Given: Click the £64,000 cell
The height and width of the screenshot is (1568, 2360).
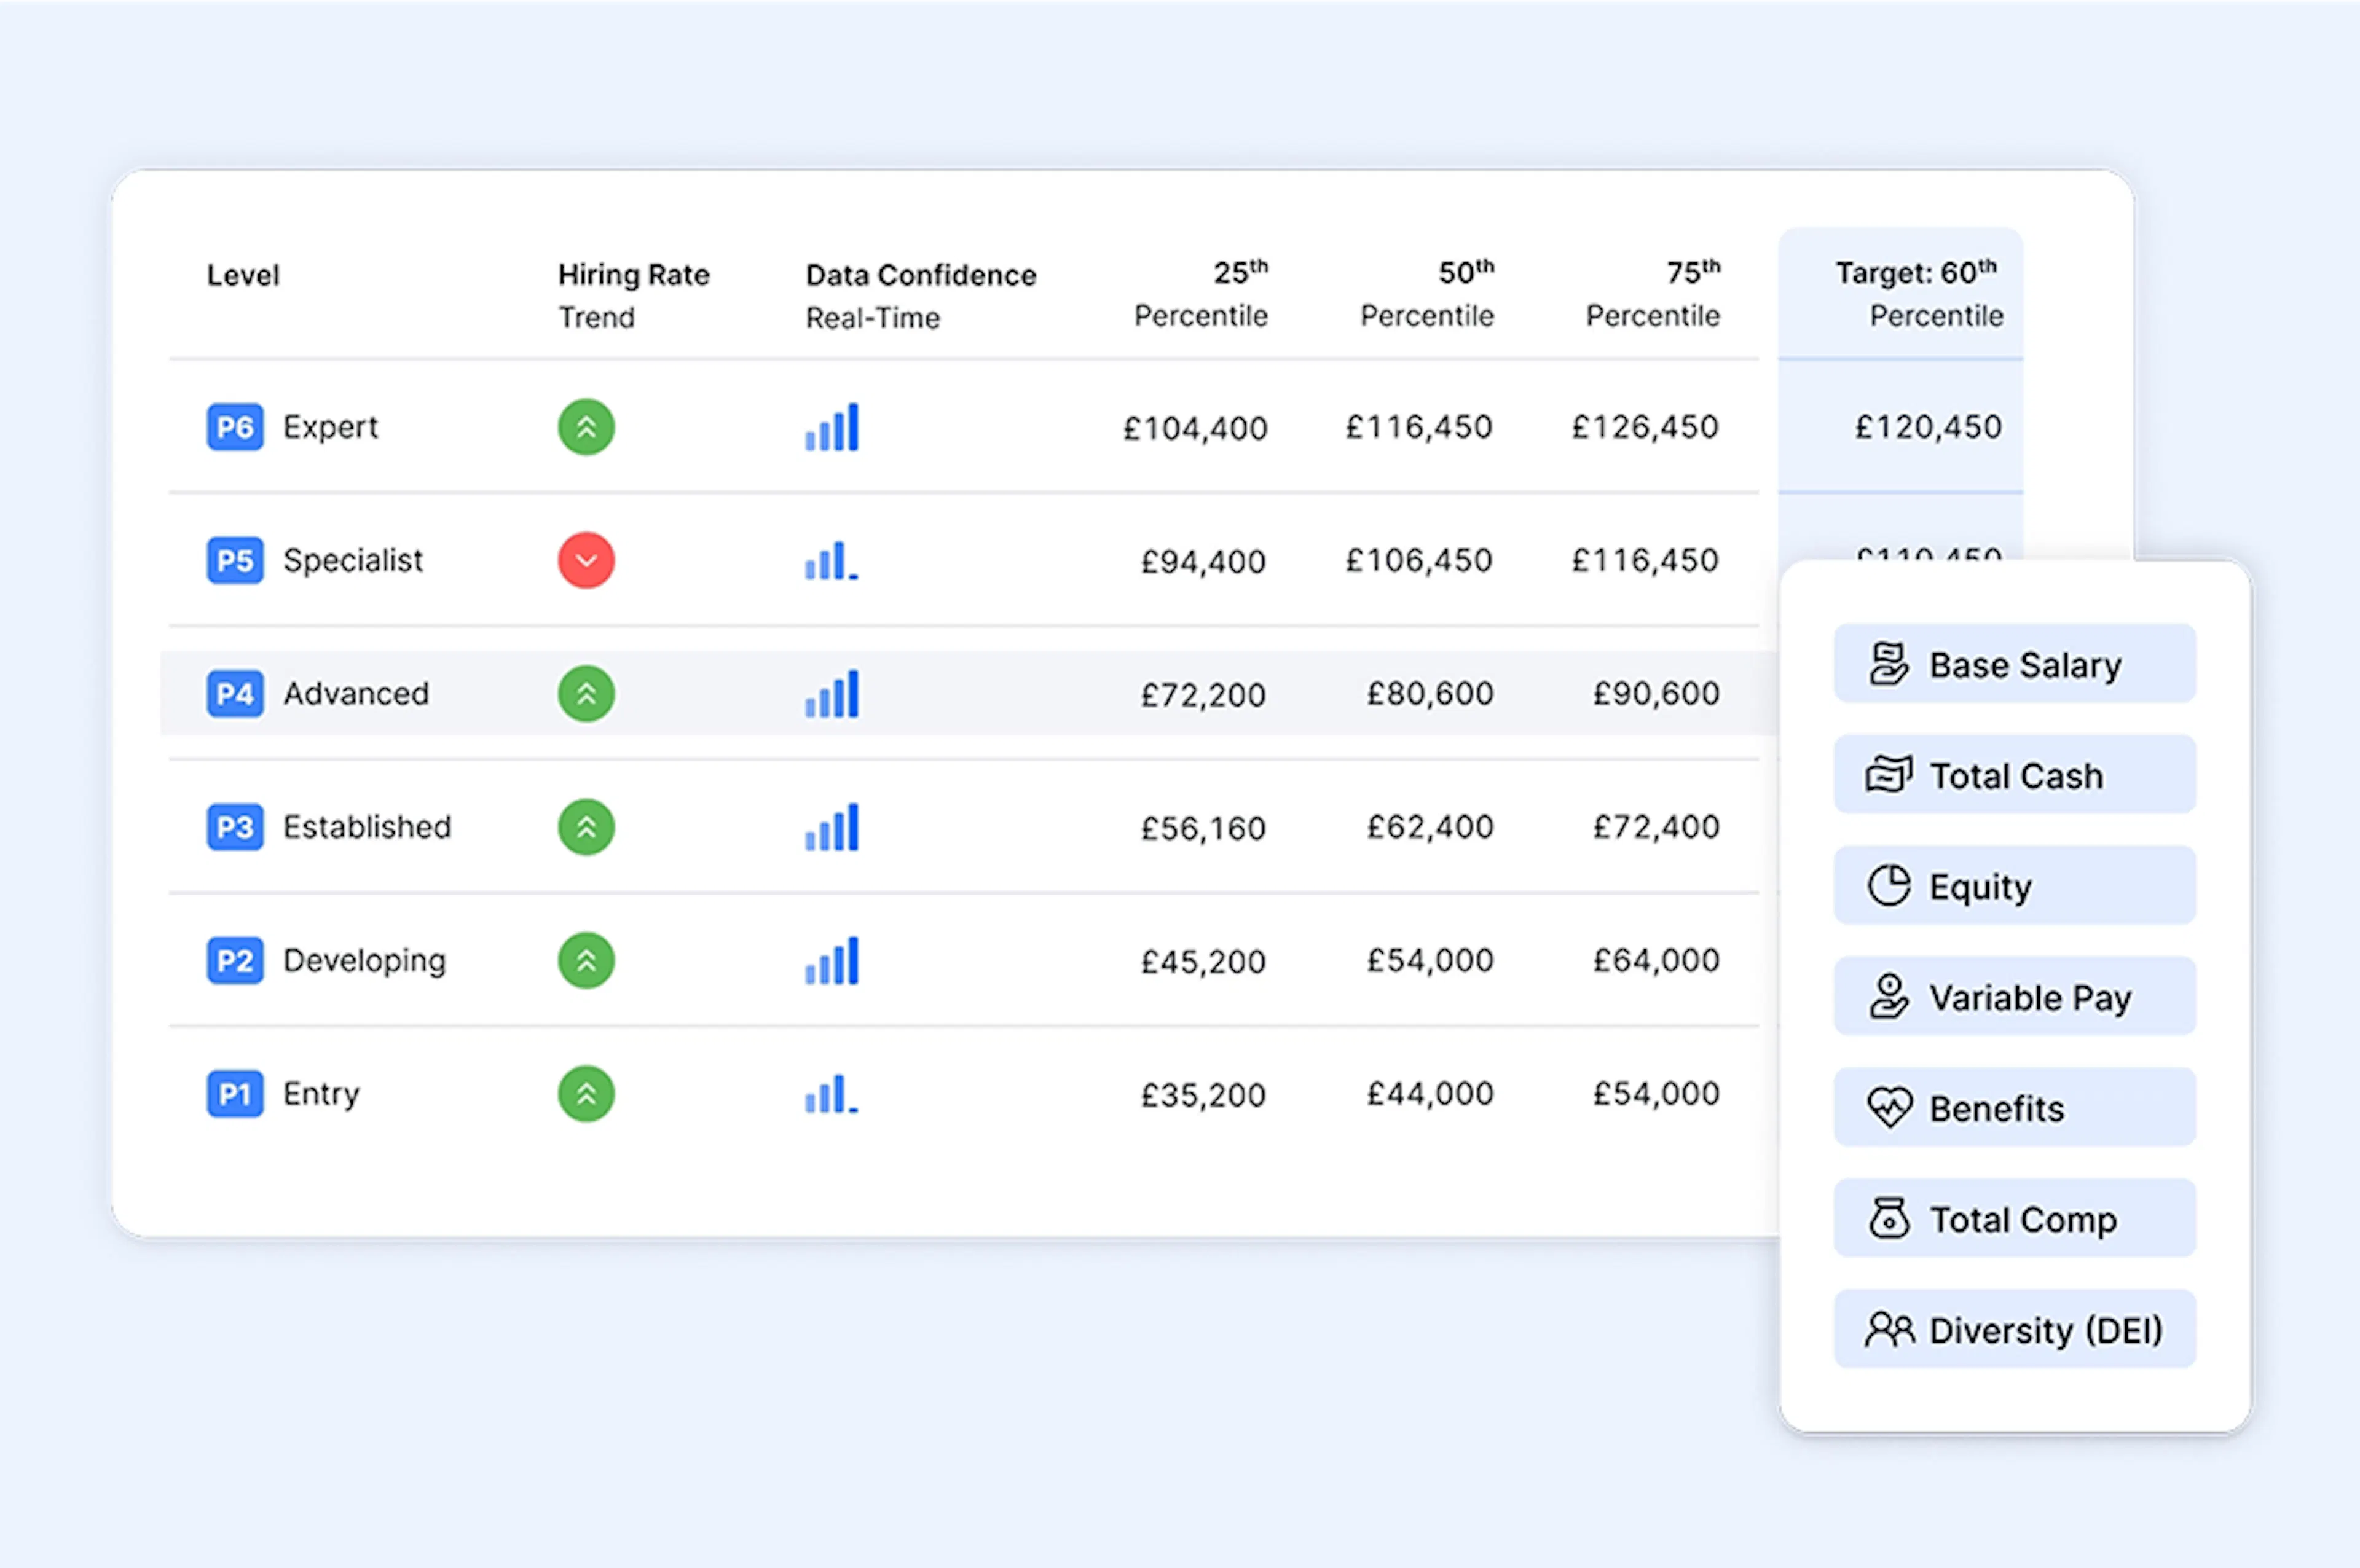Looking at the screenshot, I should coord(1656,961).
